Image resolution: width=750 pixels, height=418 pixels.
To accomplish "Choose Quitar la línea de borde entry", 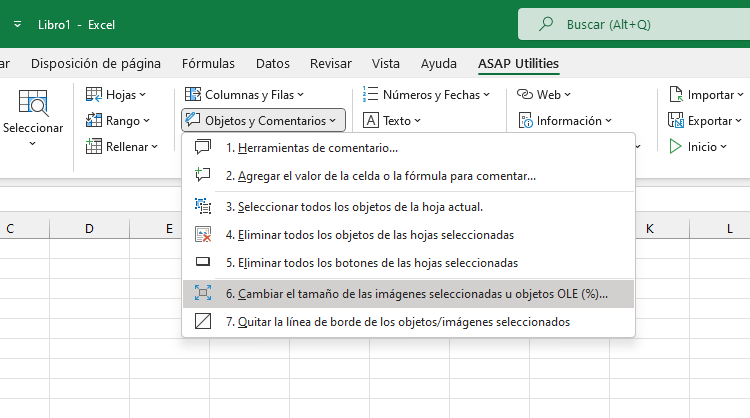I will click(408, 322).
